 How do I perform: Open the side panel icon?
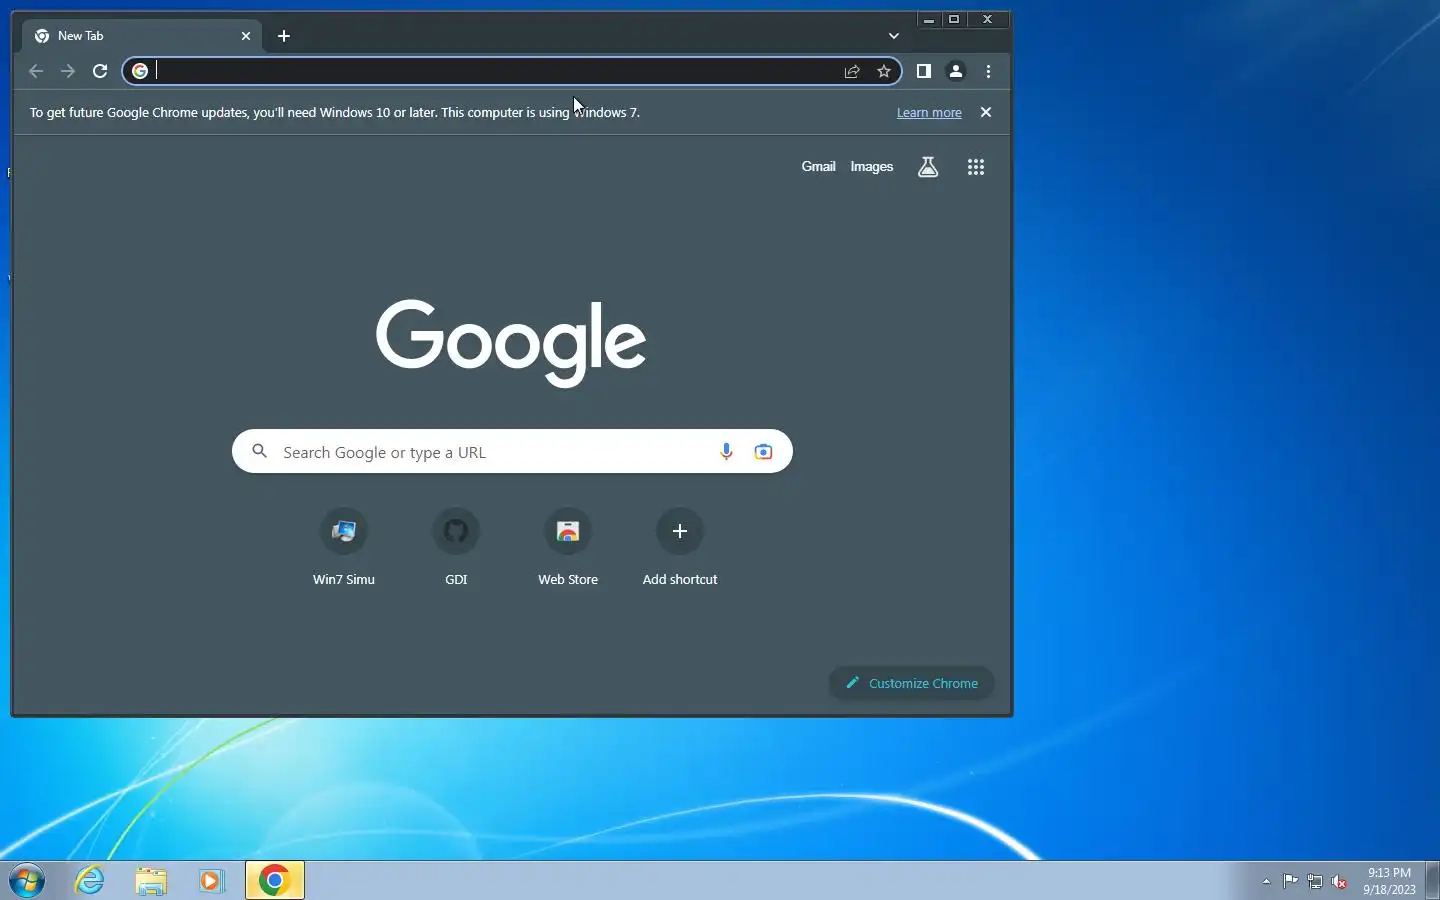[924, 71]
